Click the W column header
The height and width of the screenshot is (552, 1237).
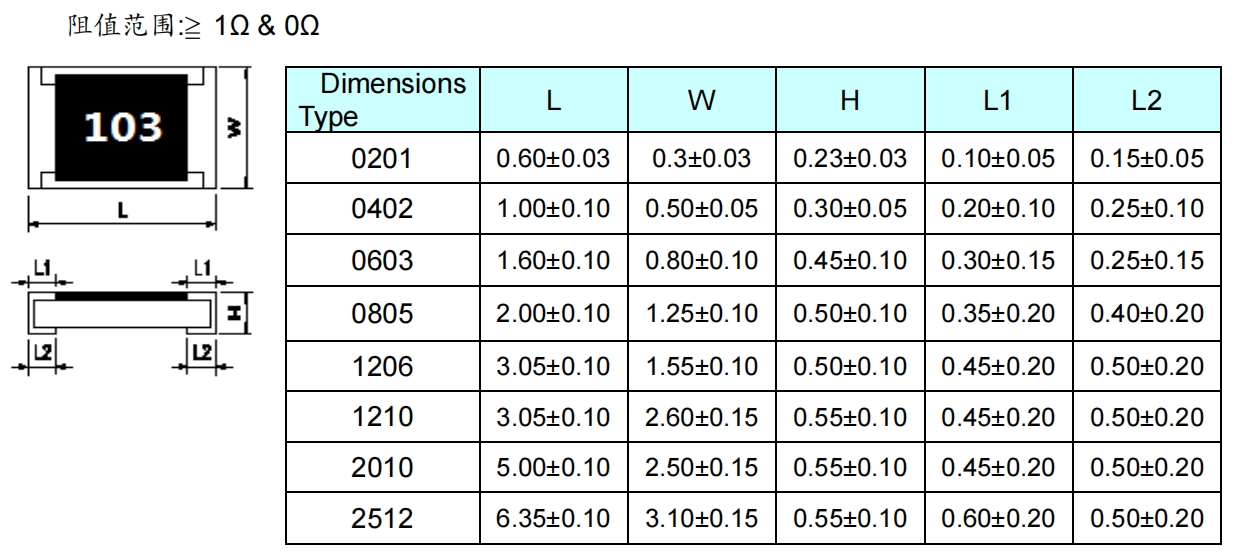point(700,100)
